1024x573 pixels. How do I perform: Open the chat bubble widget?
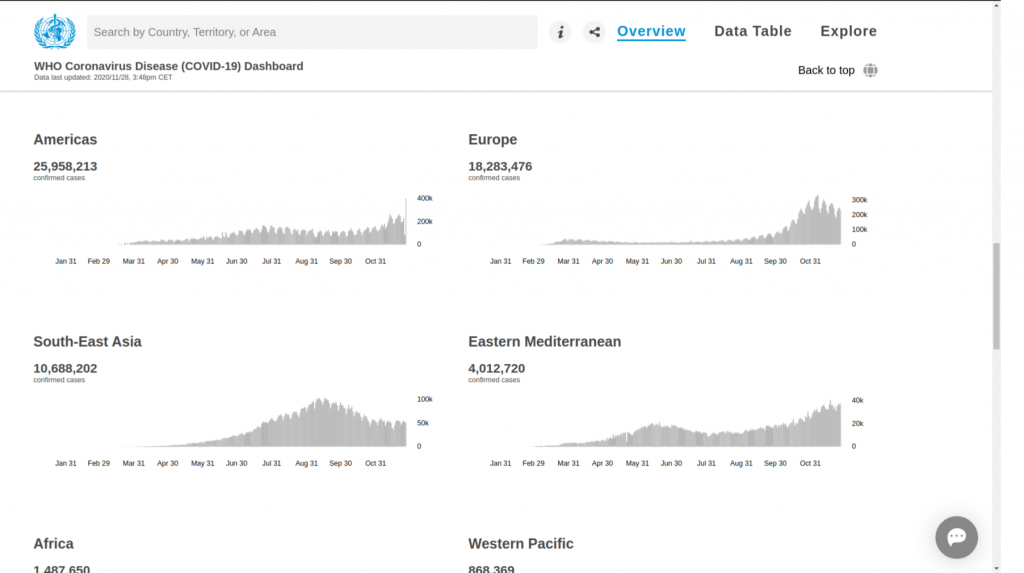956,537
